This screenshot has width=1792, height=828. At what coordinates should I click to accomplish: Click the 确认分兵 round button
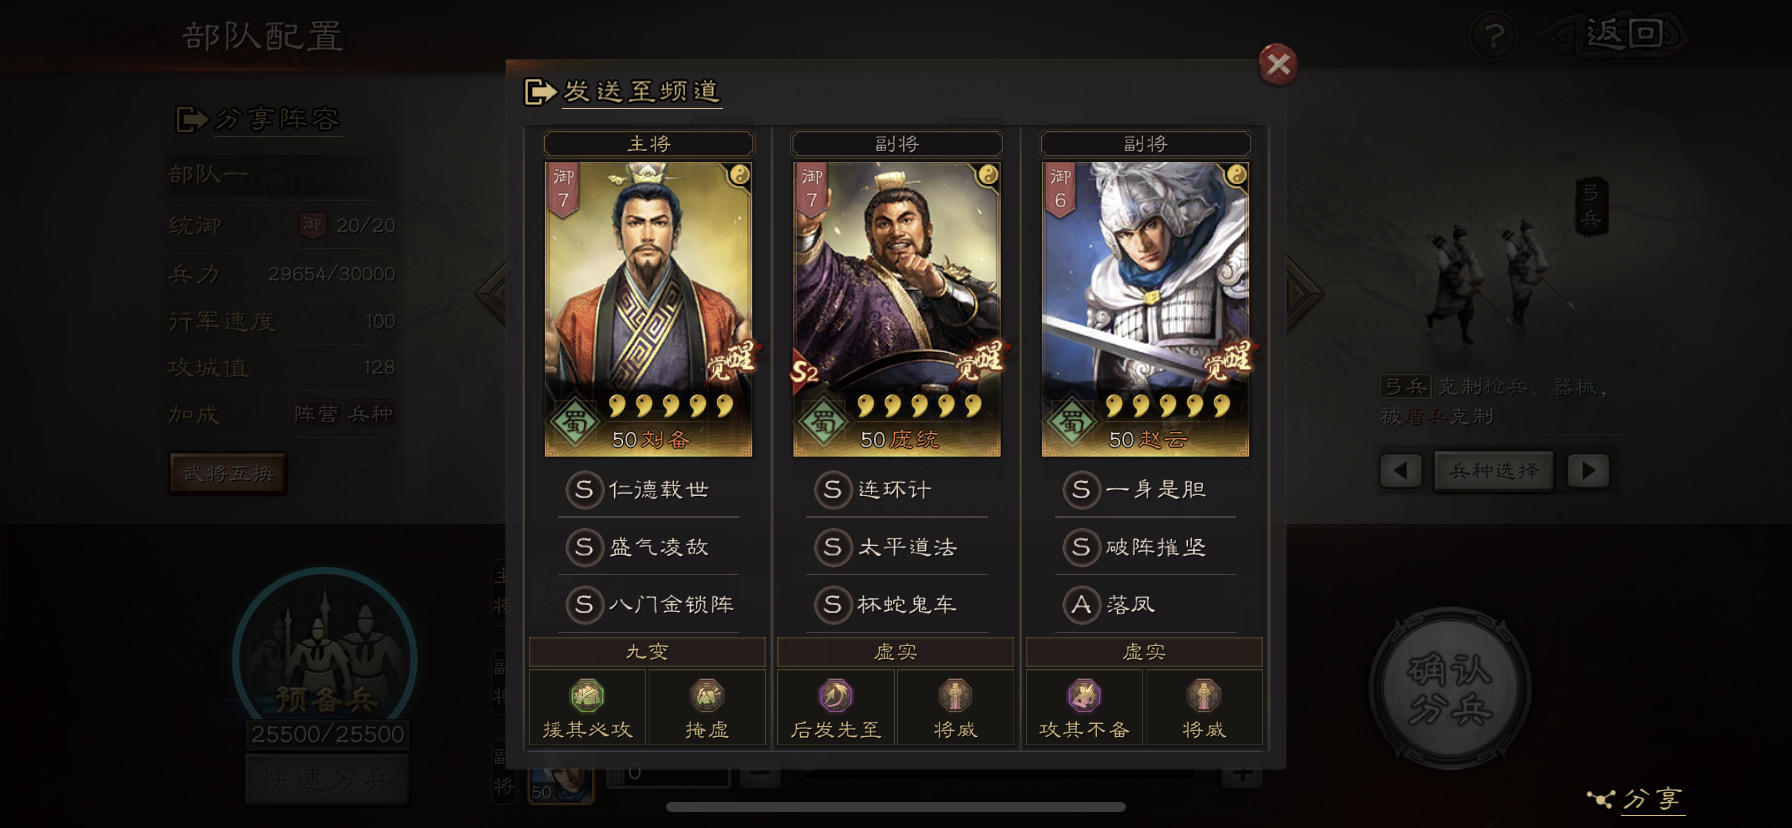click(x=1449, y=688)
